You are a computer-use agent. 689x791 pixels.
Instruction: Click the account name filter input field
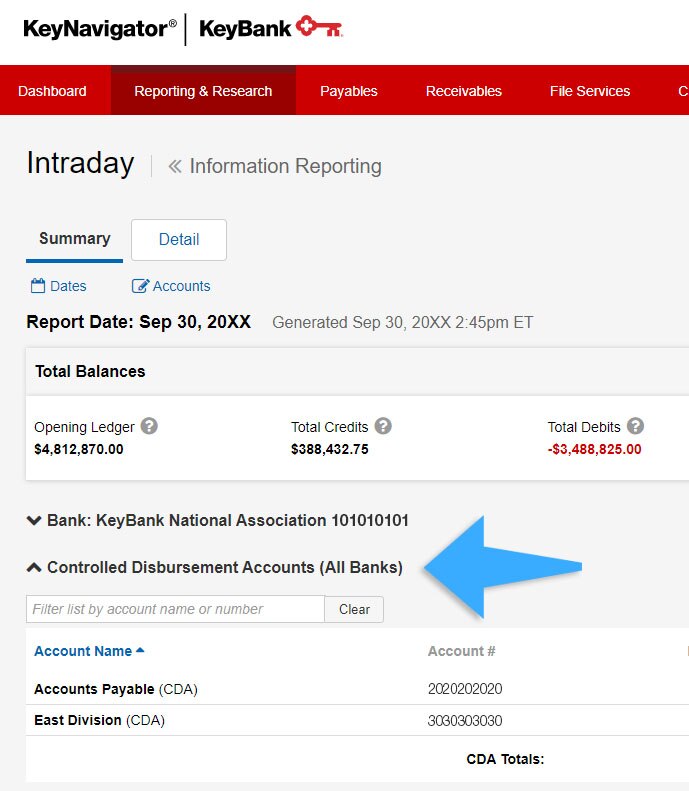click(x=175, y=609)
